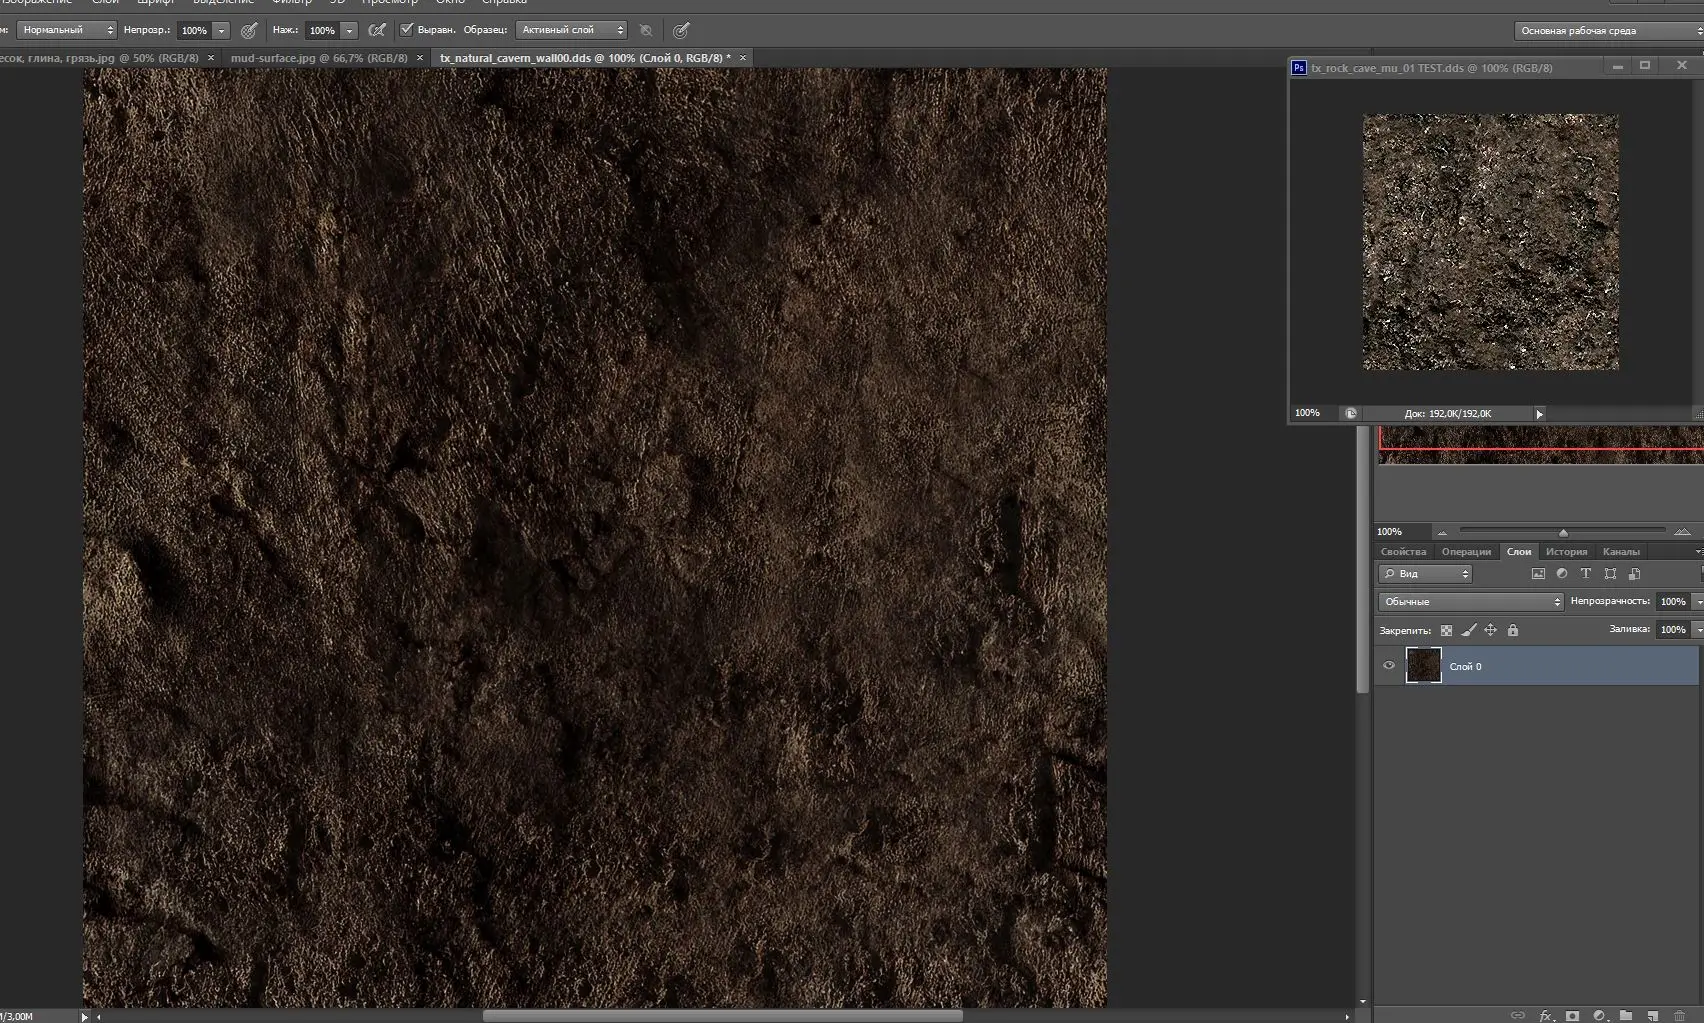Open the Активный слой sample dropdown
The width and height of the screenshot is (1704, 1023).
pos(571,30)
